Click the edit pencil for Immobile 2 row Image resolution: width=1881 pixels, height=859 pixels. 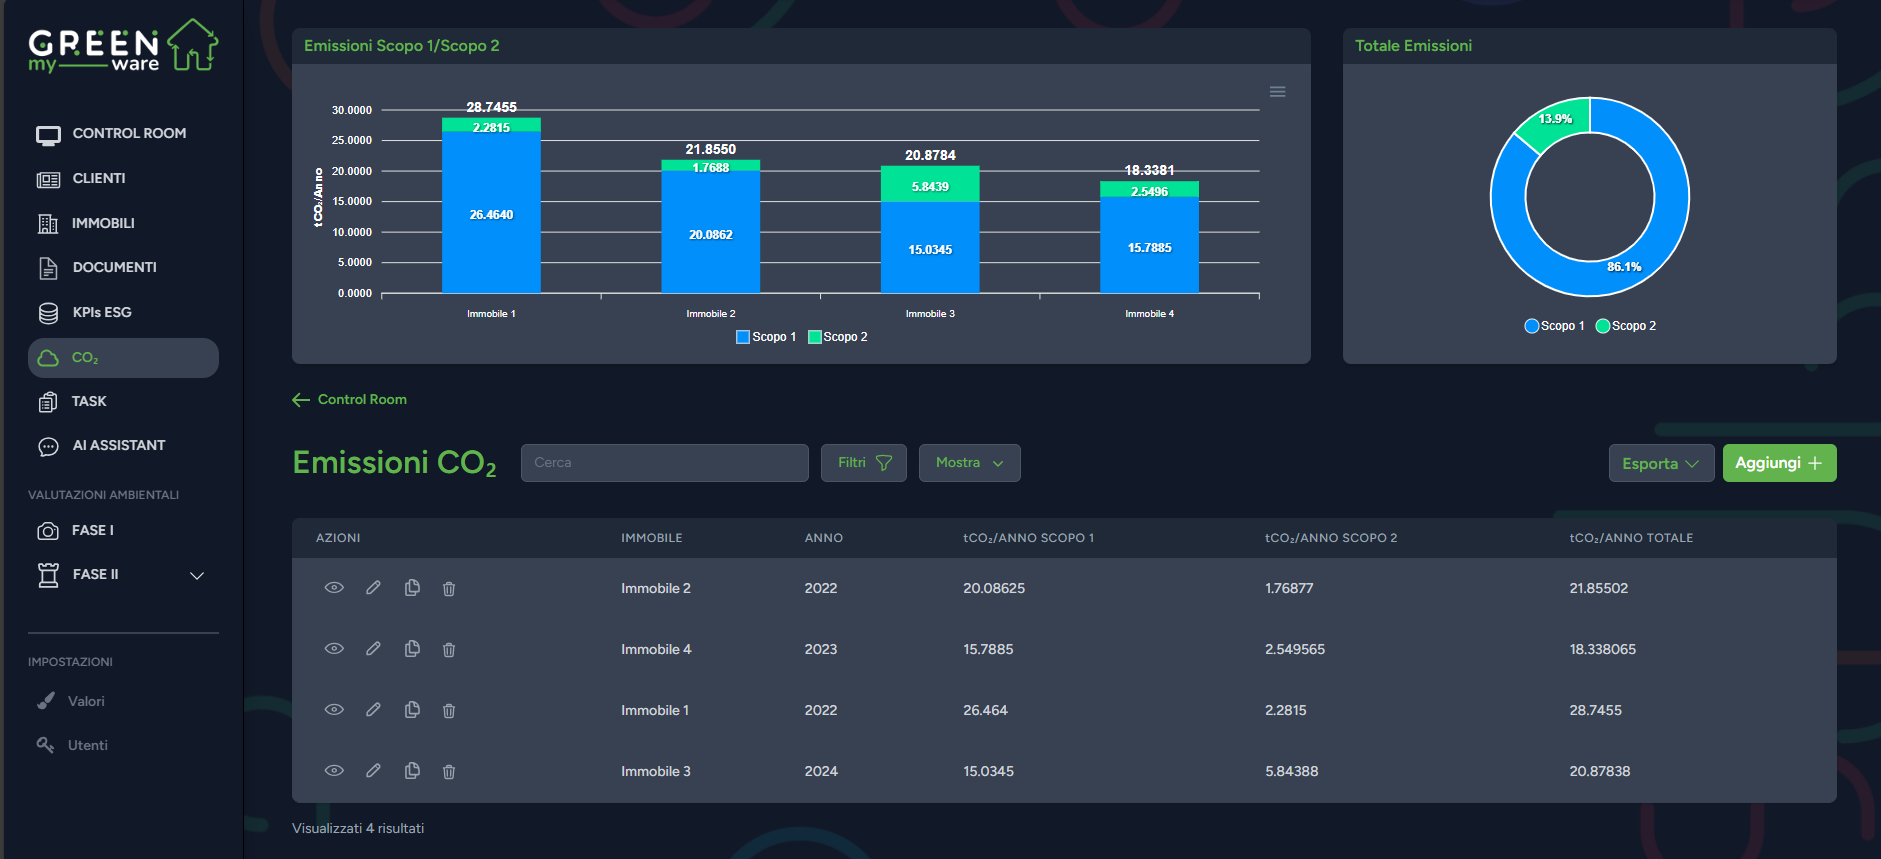[373, 588]
